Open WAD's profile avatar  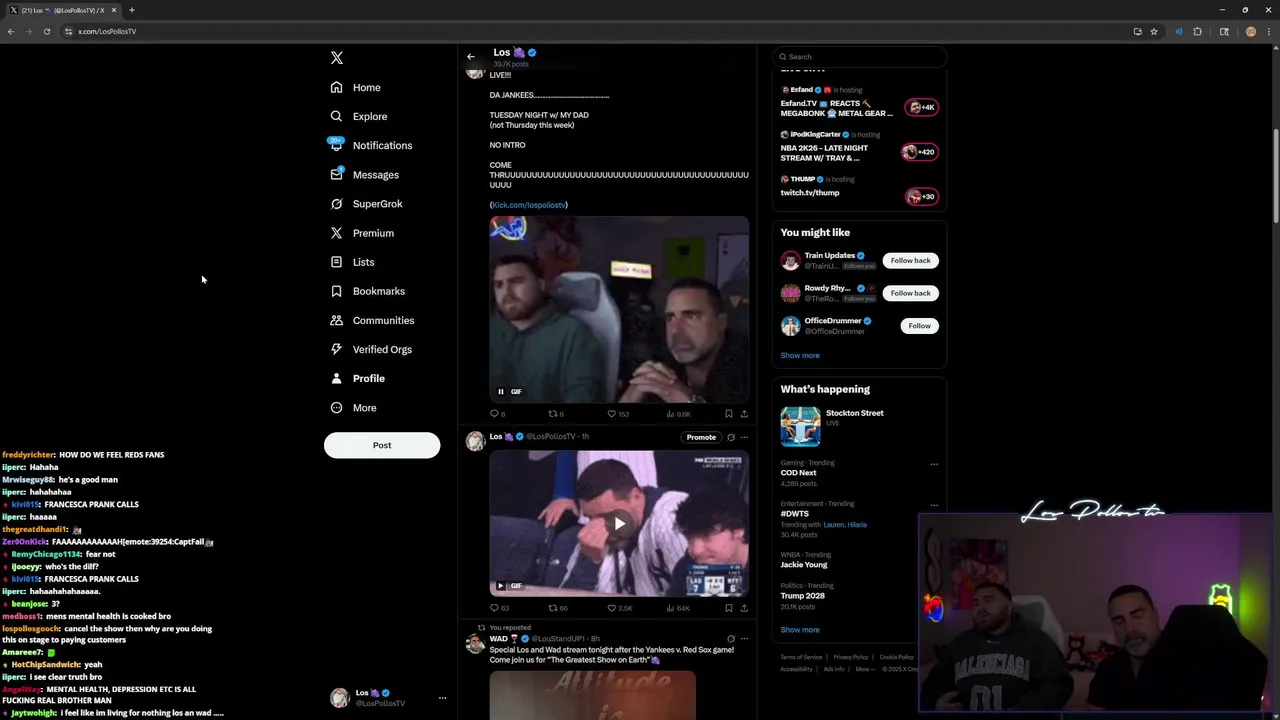(475, 643)
